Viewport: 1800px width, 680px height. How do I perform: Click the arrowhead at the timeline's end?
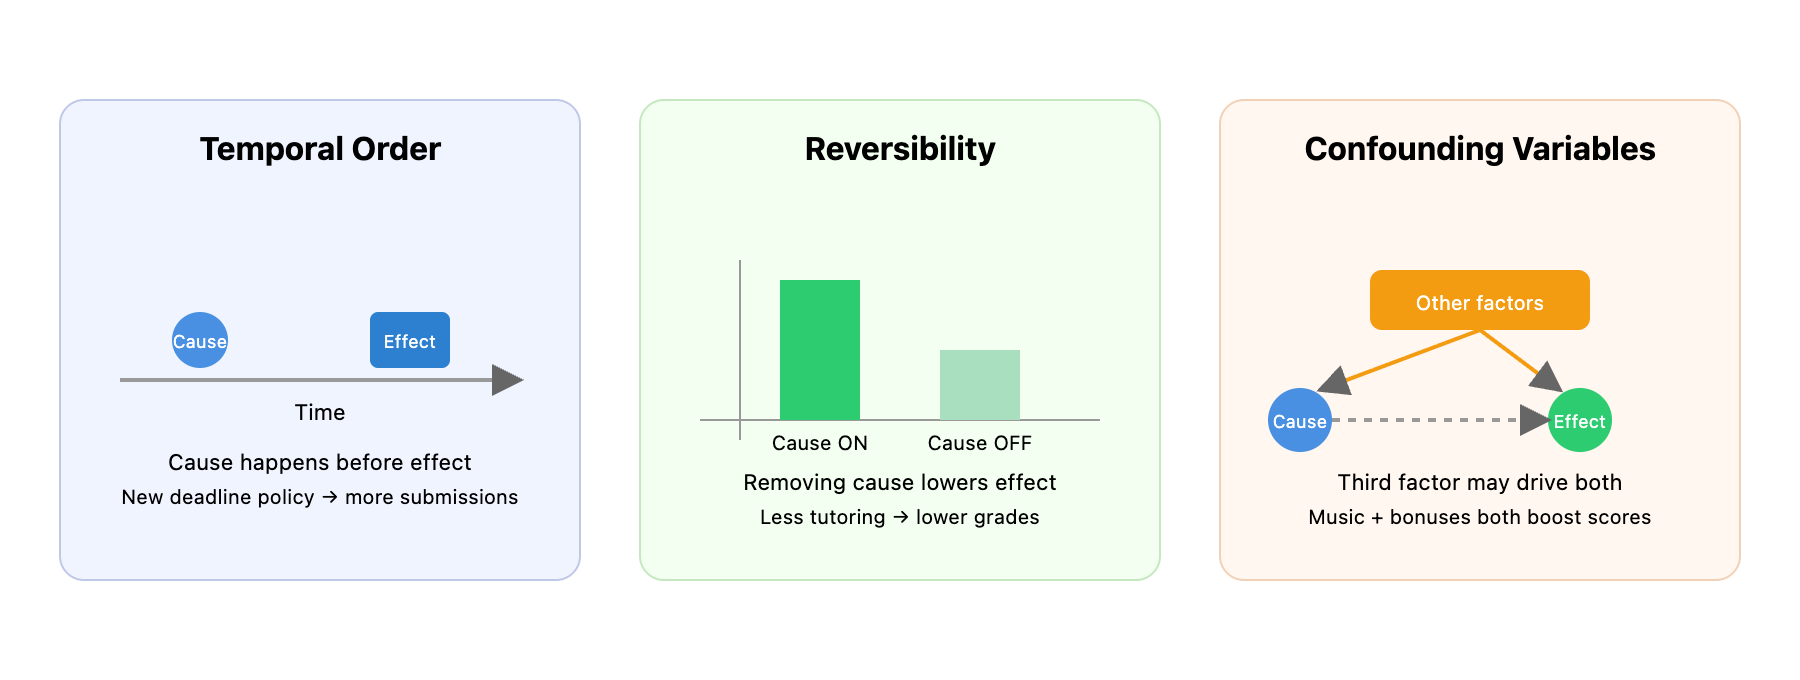pyautogui.click(x=508, y=380)
